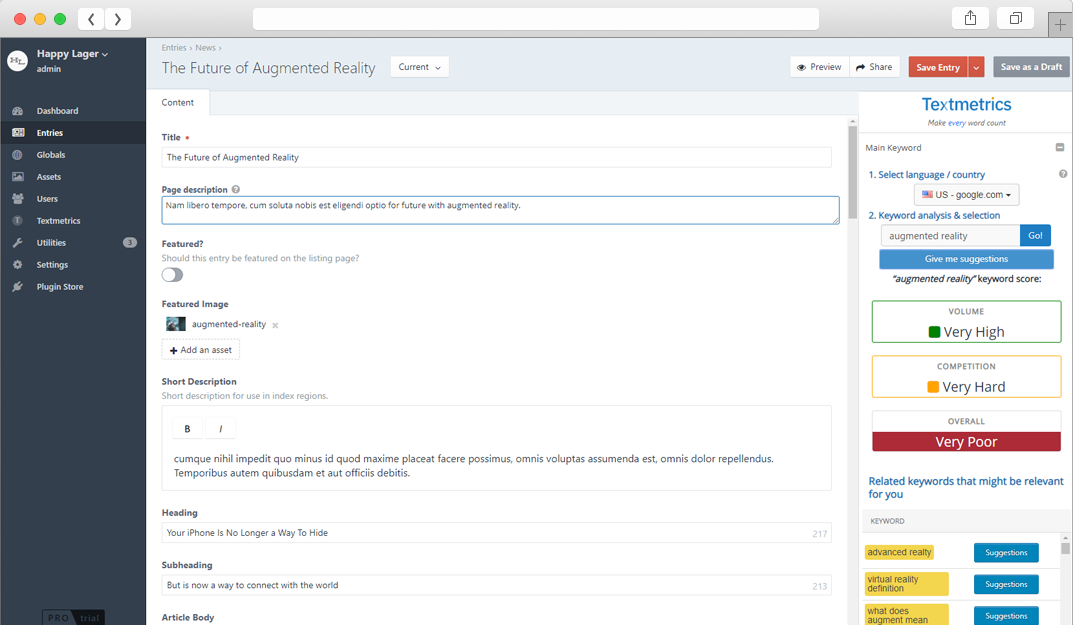Click the News breadcrumb link

(x=205, y=48)
